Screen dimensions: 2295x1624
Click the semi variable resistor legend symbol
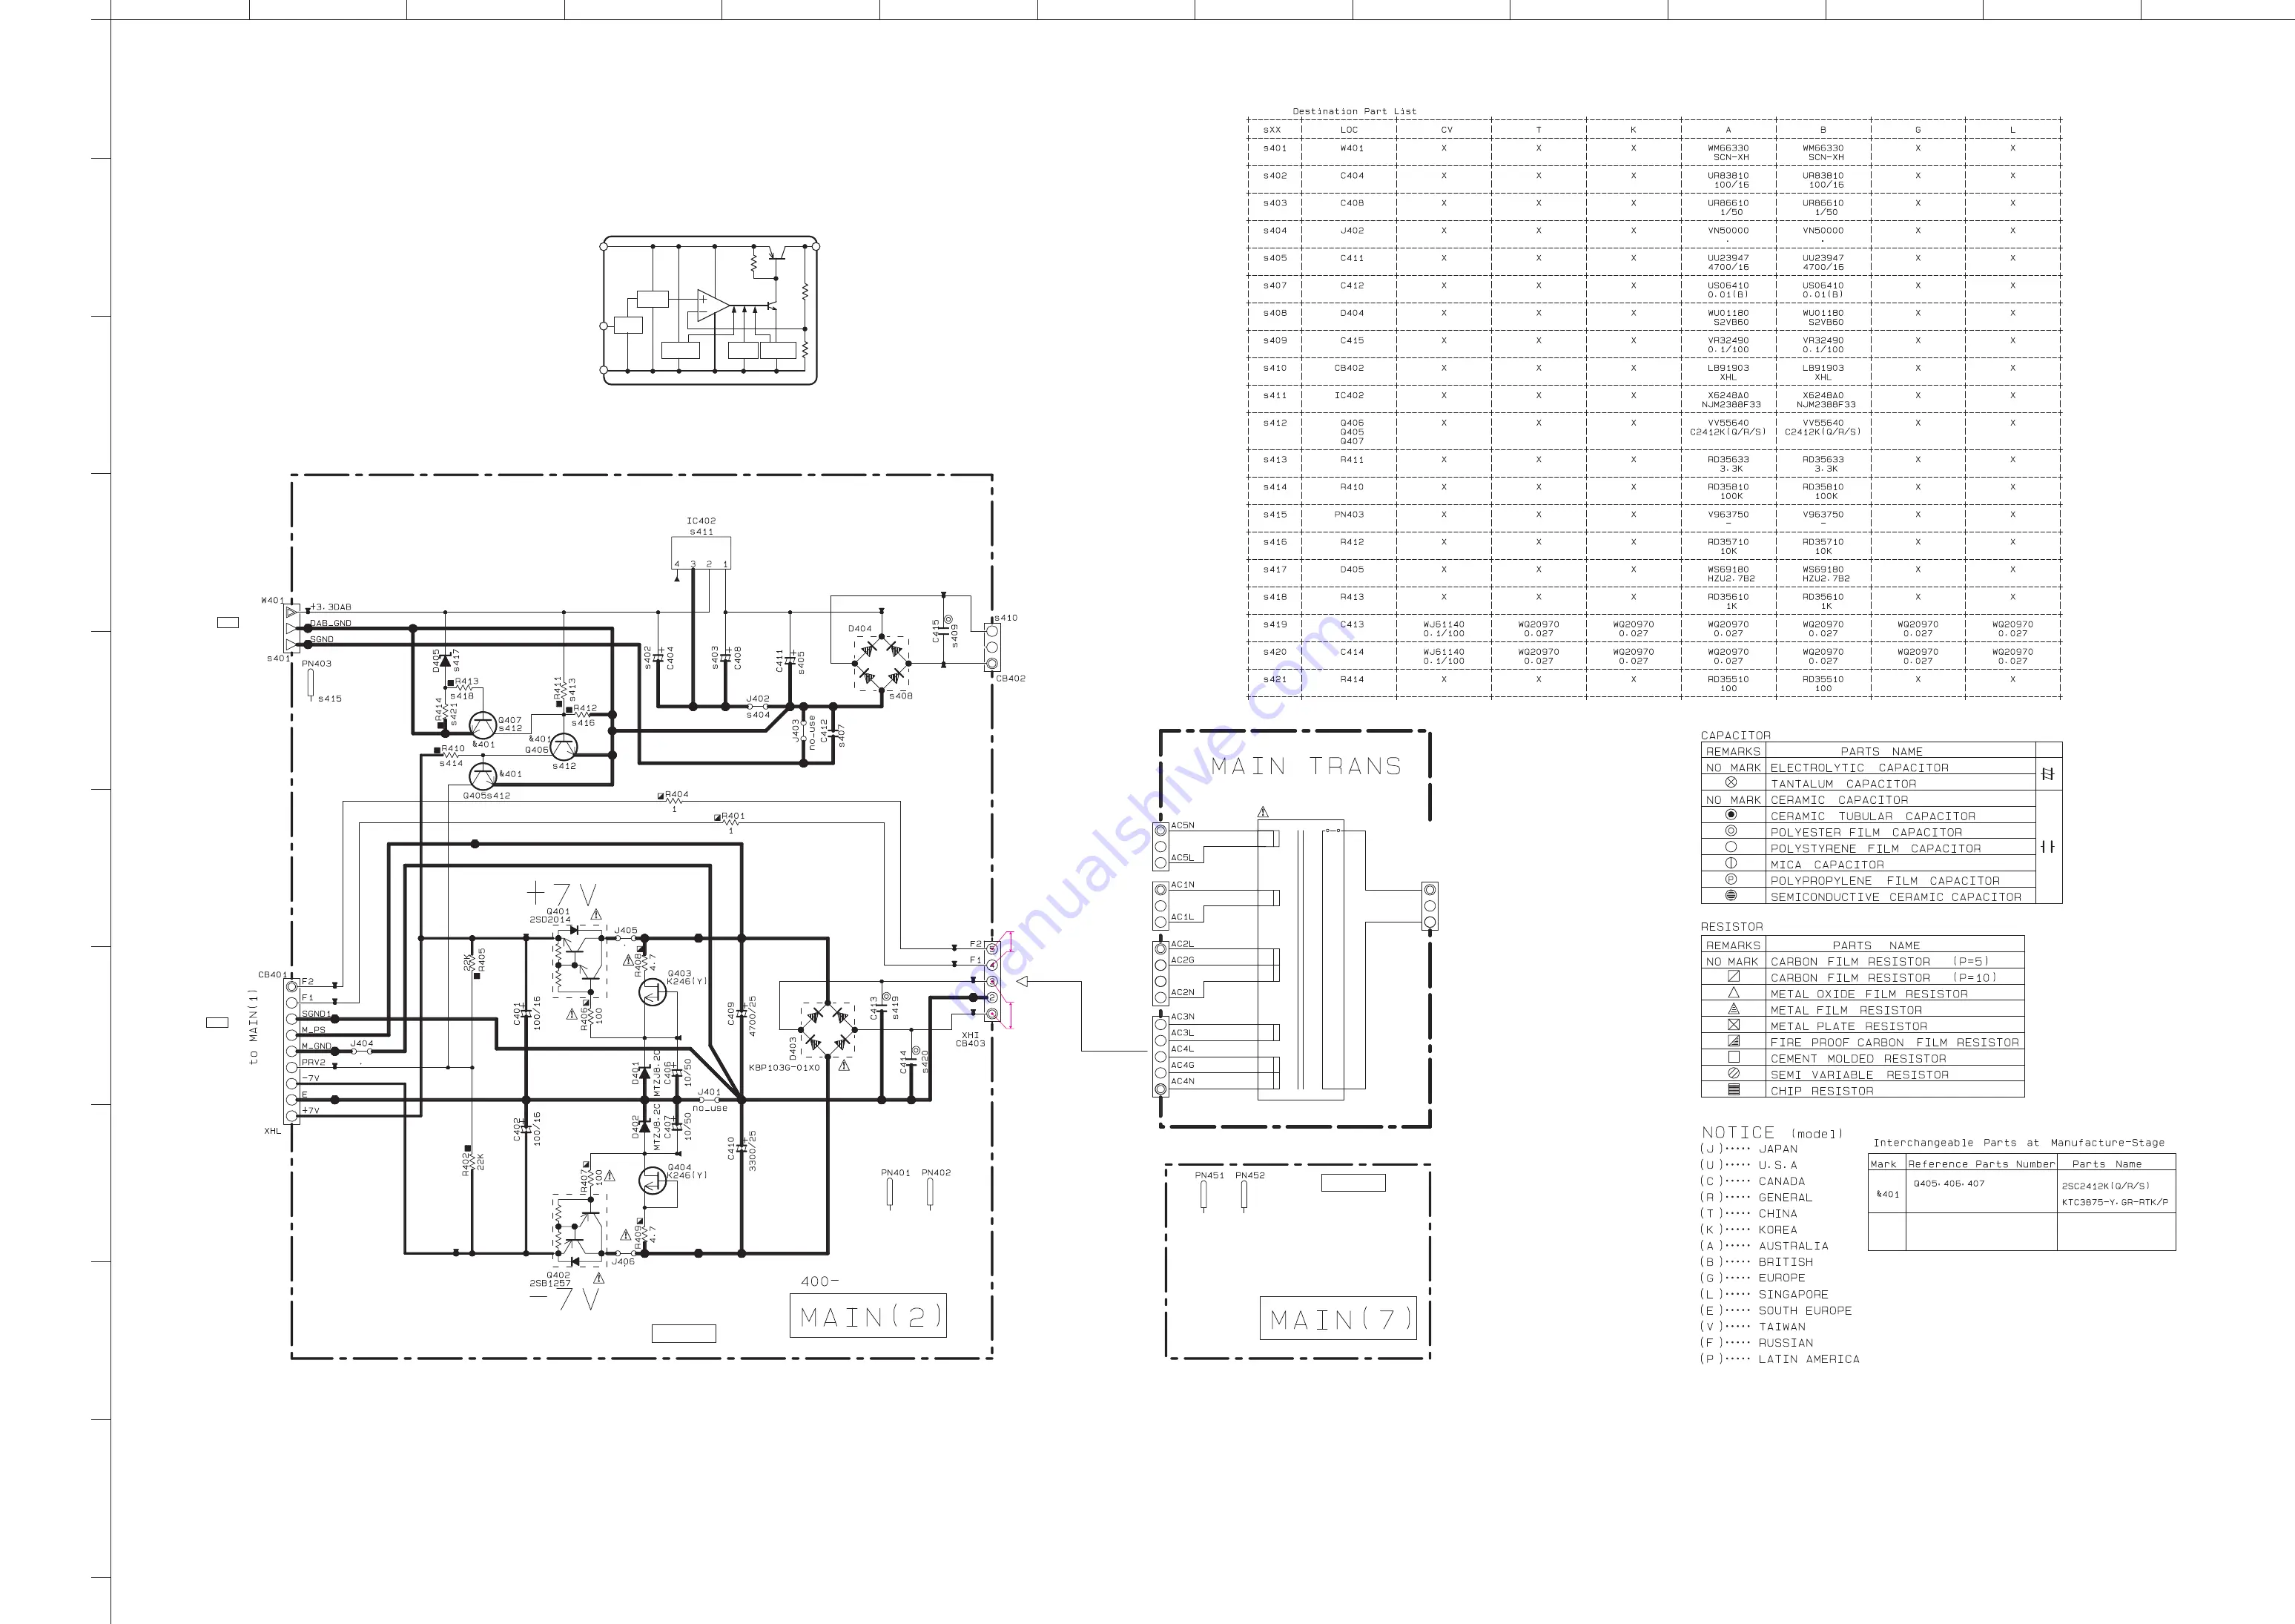(1734, 1074)
